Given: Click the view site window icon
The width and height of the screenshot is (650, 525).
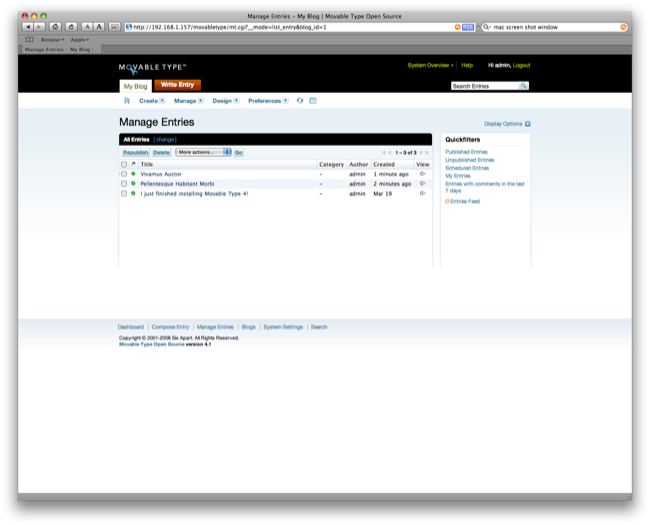Looking at the screenshot, I should (313, 101).
